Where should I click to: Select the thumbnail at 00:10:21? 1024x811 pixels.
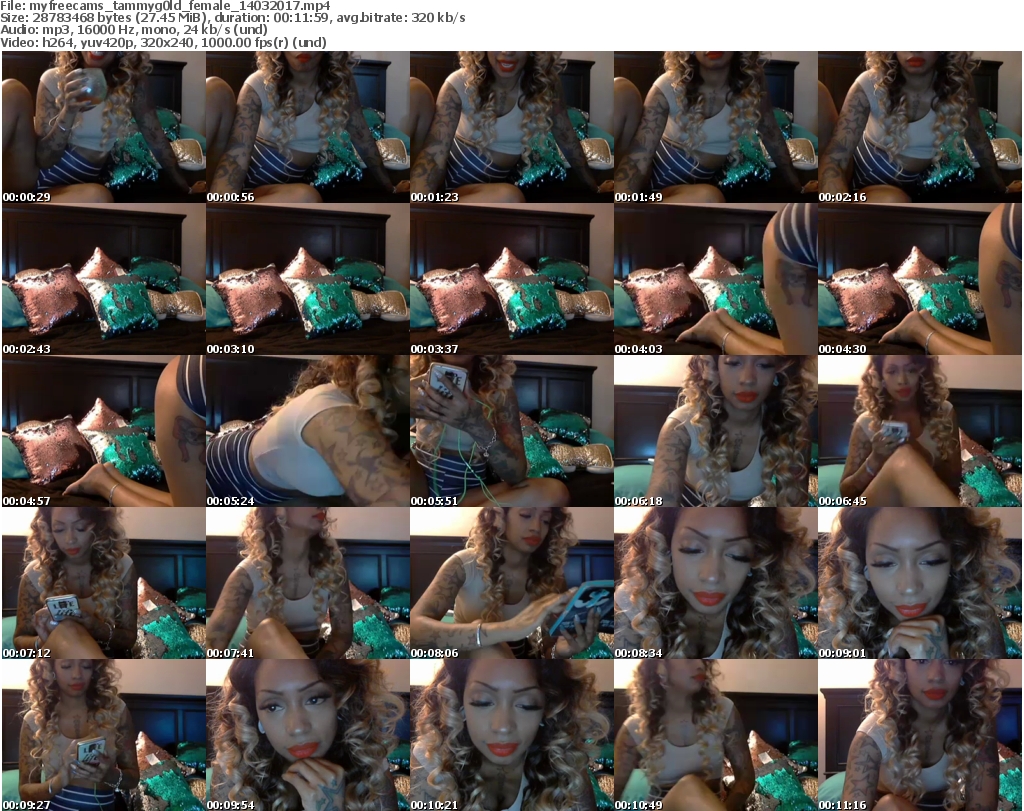pyautogui.click(x=511, y=735)
